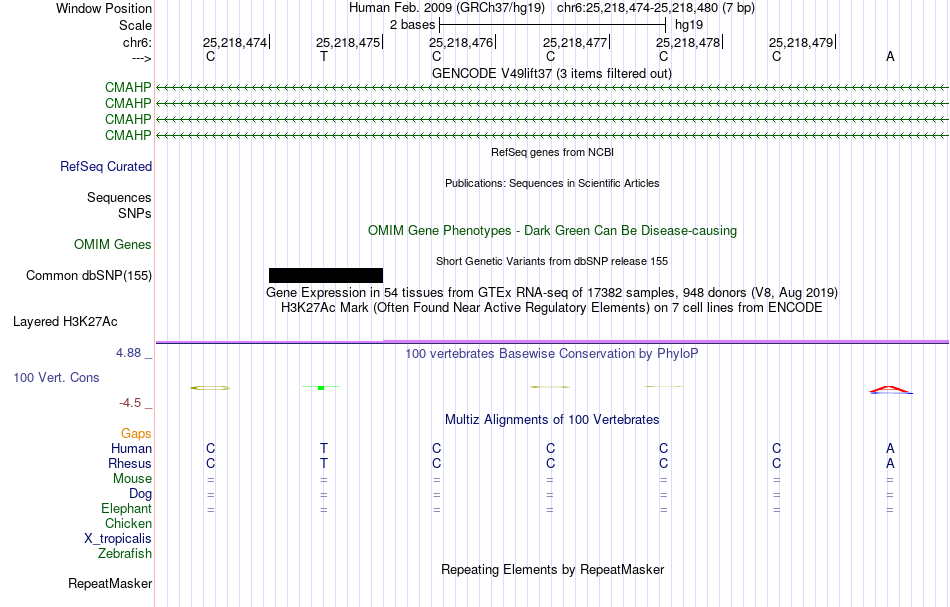The image size is (950, 607).
Task: Click 'Short Genetic Variants from dbSNP release 155'
Action: click(552, 261)
